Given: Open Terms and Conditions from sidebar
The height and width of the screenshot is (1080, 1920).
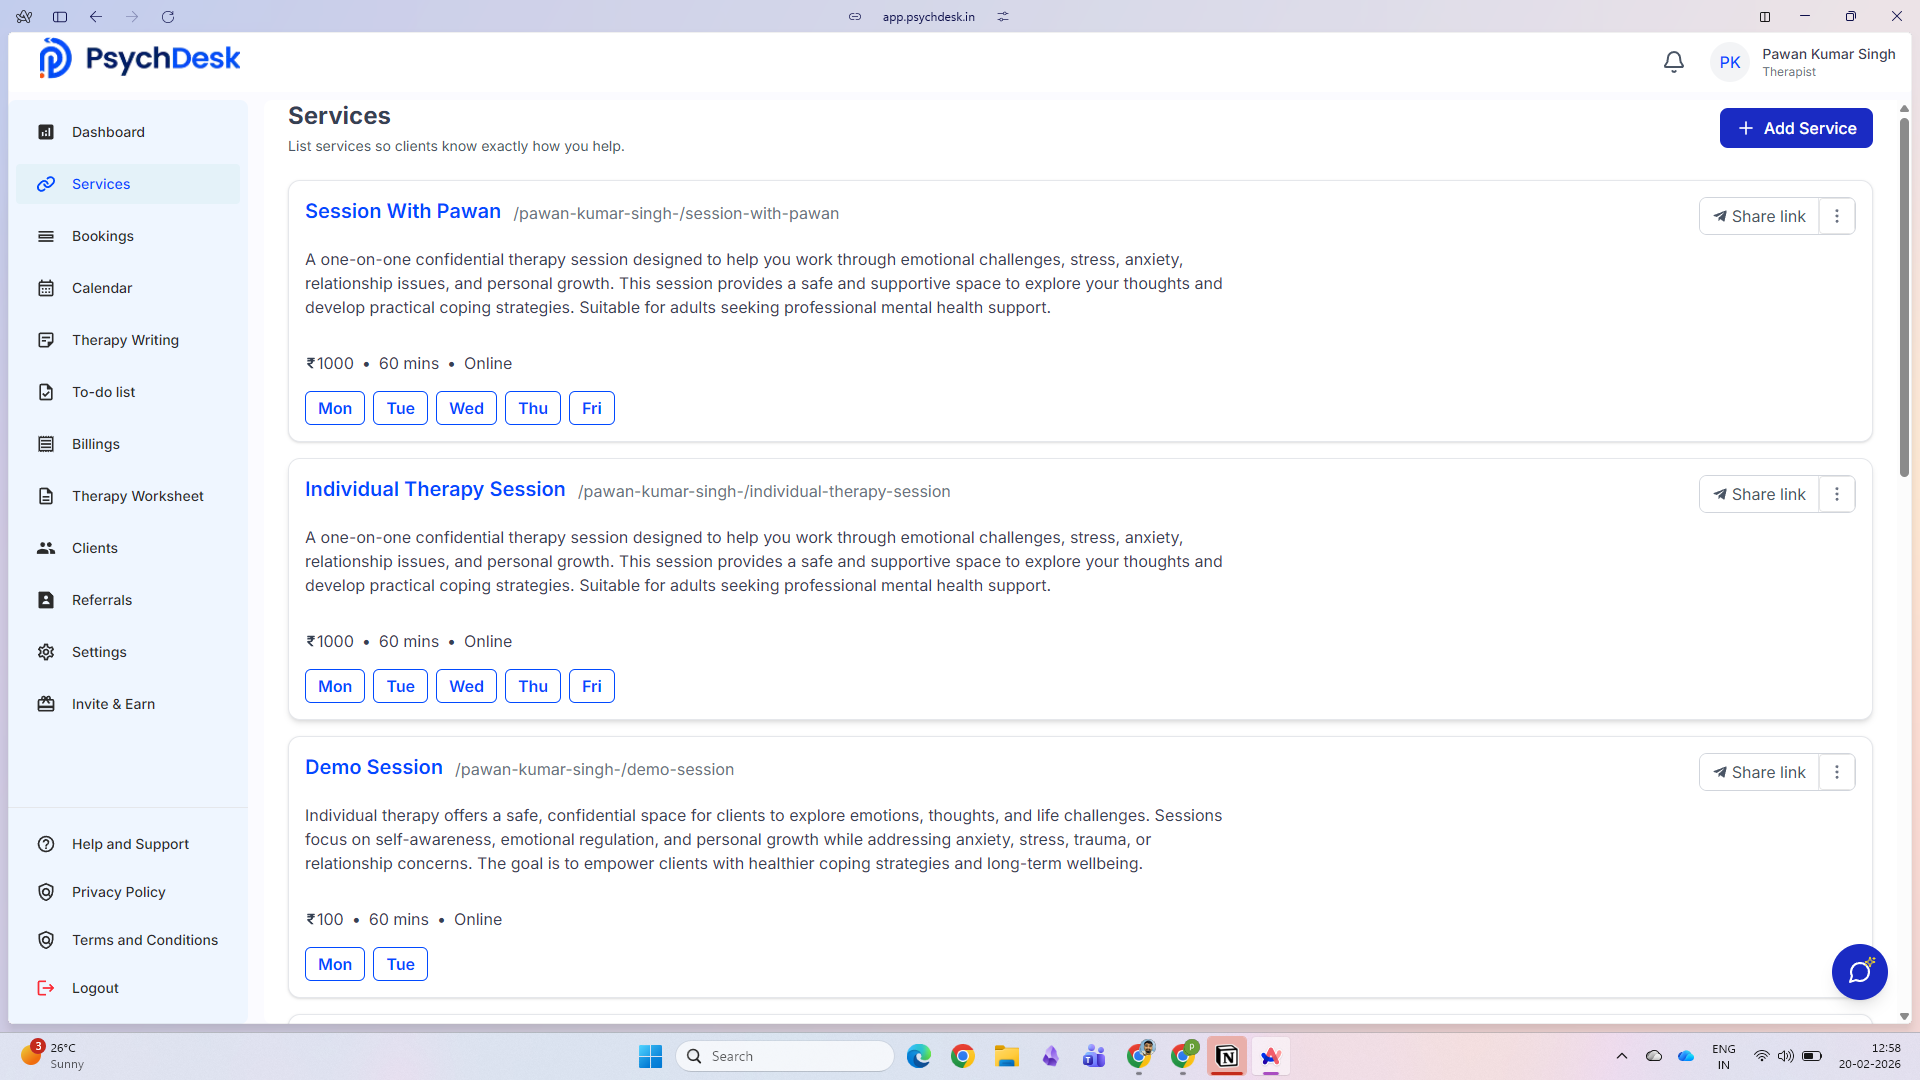Looking at the screenshot, I should click(145, 940).
